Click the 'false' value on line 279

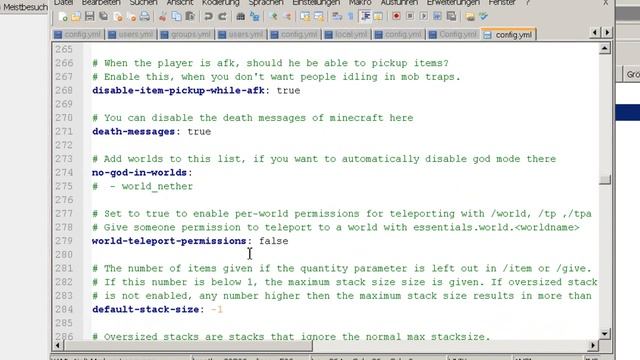coord(273,241)
